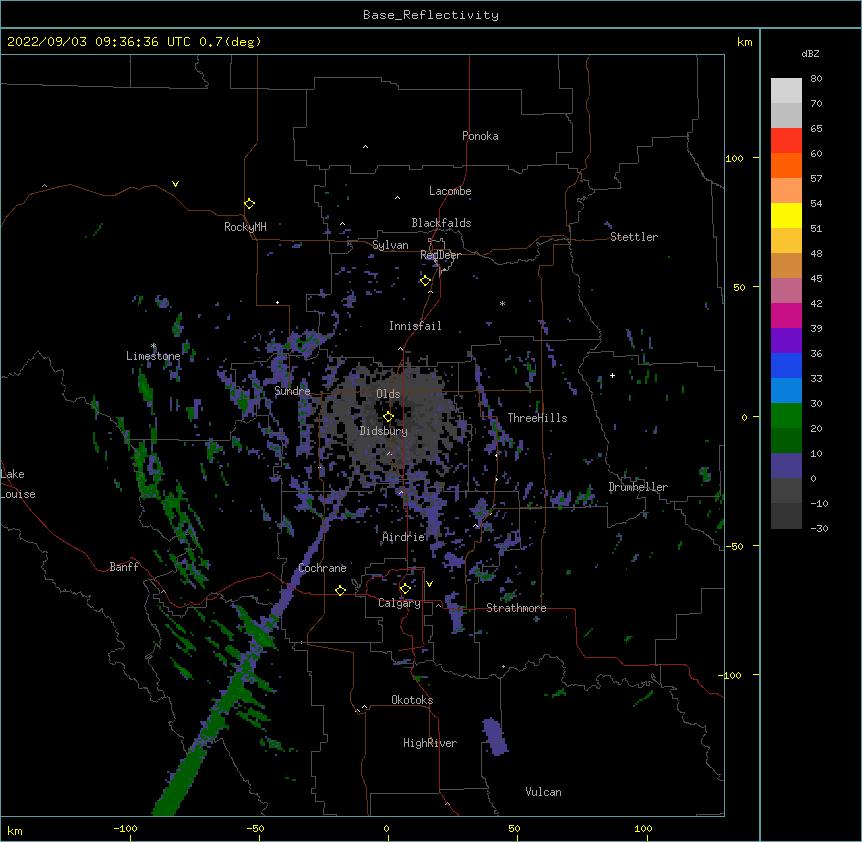Click the Sylvan label on map
The height and width of the screenshot is (842, 862).
point(390,245)
